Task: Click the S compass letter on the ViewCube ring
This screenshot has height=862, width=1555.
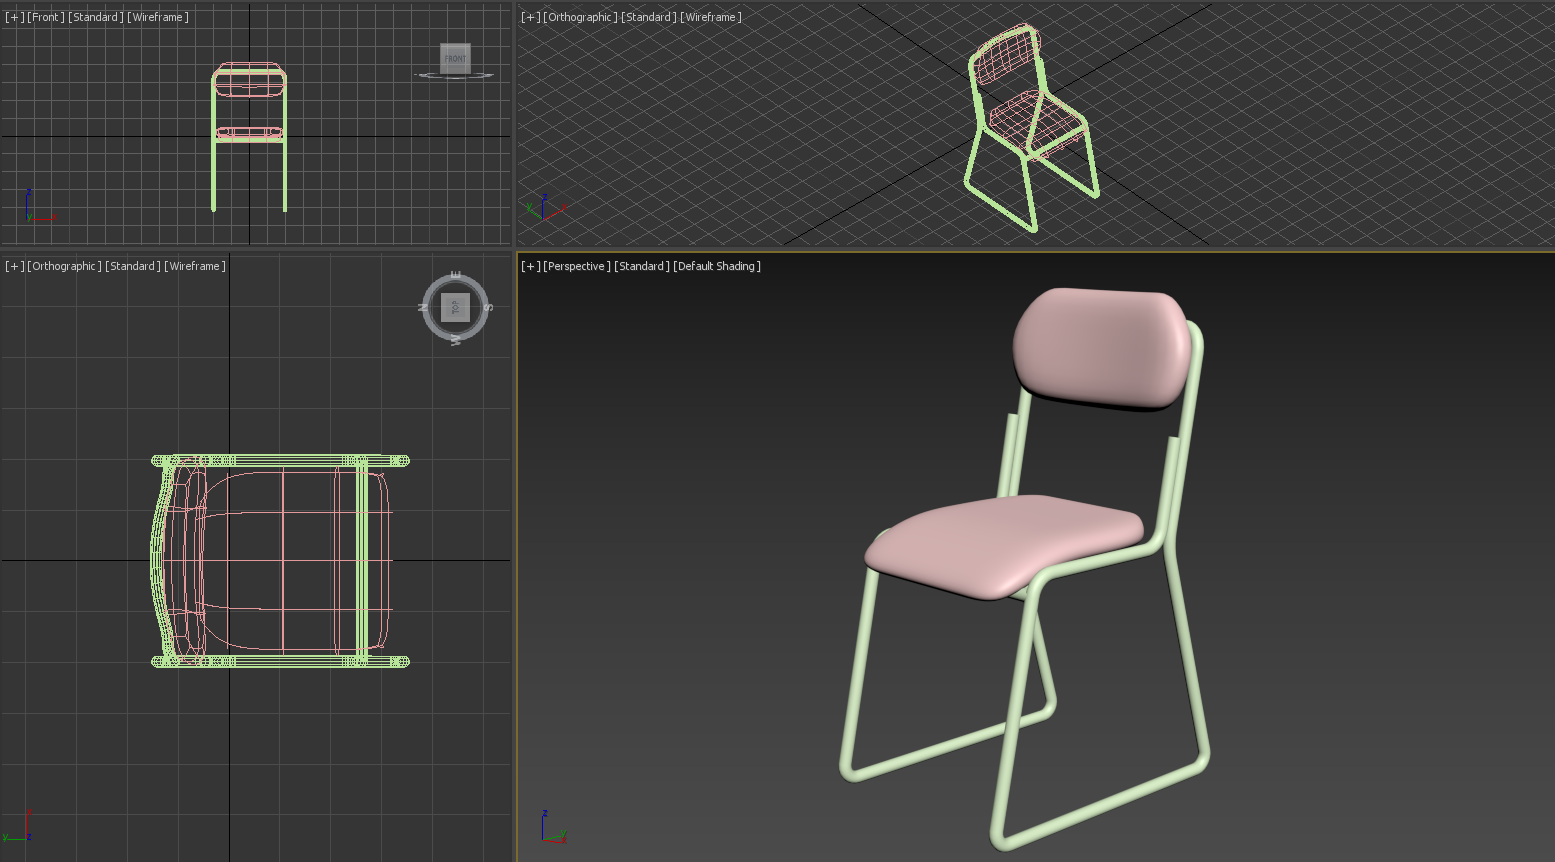Action: pyautogui.click(x=488, y=307)
